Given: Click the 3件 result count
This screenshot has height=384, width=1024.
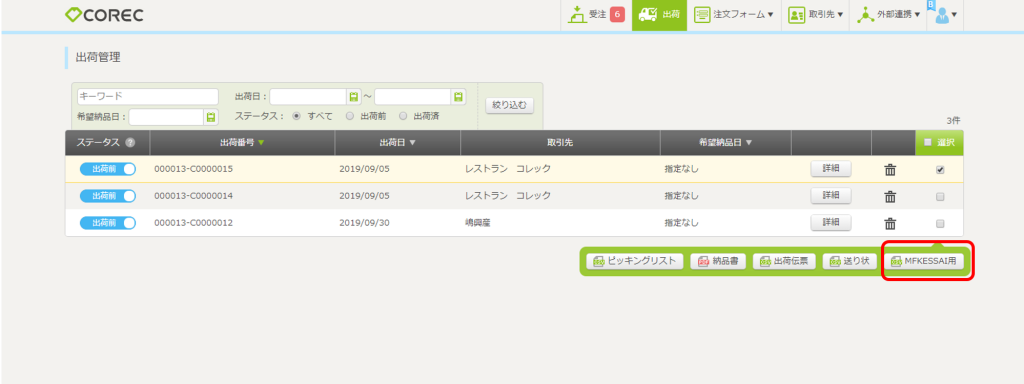Looking at the screenshot, I should [953, 121].
